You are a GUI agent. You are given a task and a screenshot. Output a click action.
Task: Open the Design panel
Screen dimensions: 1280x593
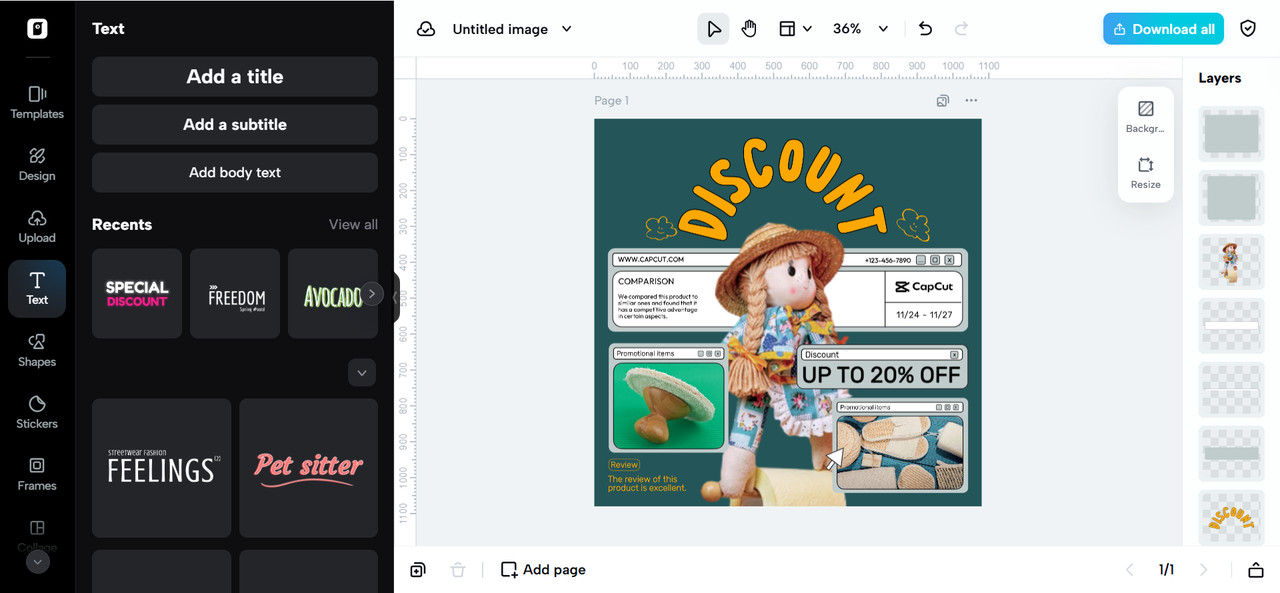tap(37, 165)
